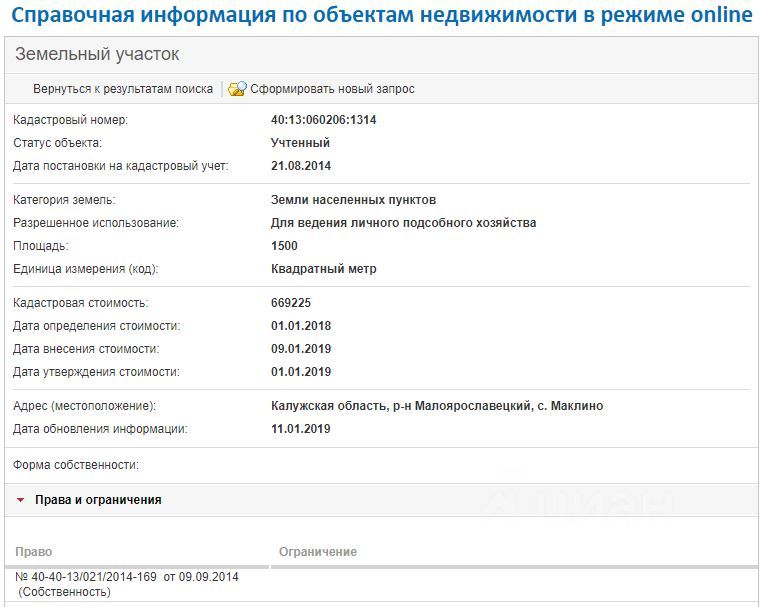Select the area value 1500
Image resolution: width=763 pixels, height=607 pixels.
284,246
